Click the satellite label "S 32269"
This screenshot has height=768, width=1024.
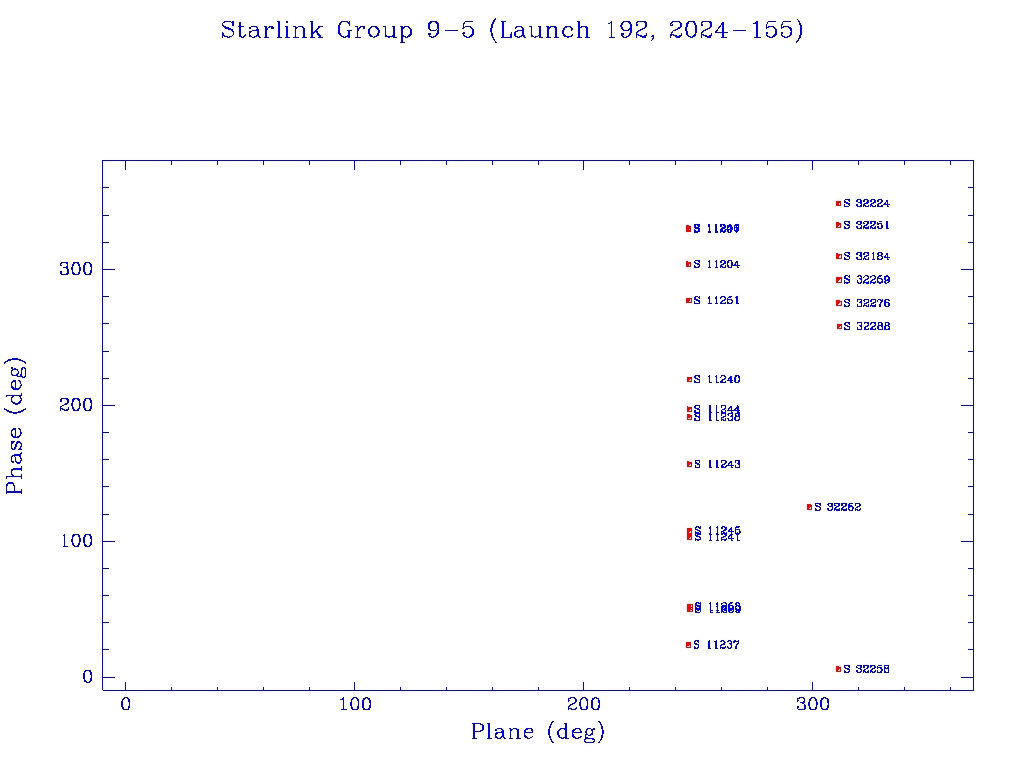[866, 280]
